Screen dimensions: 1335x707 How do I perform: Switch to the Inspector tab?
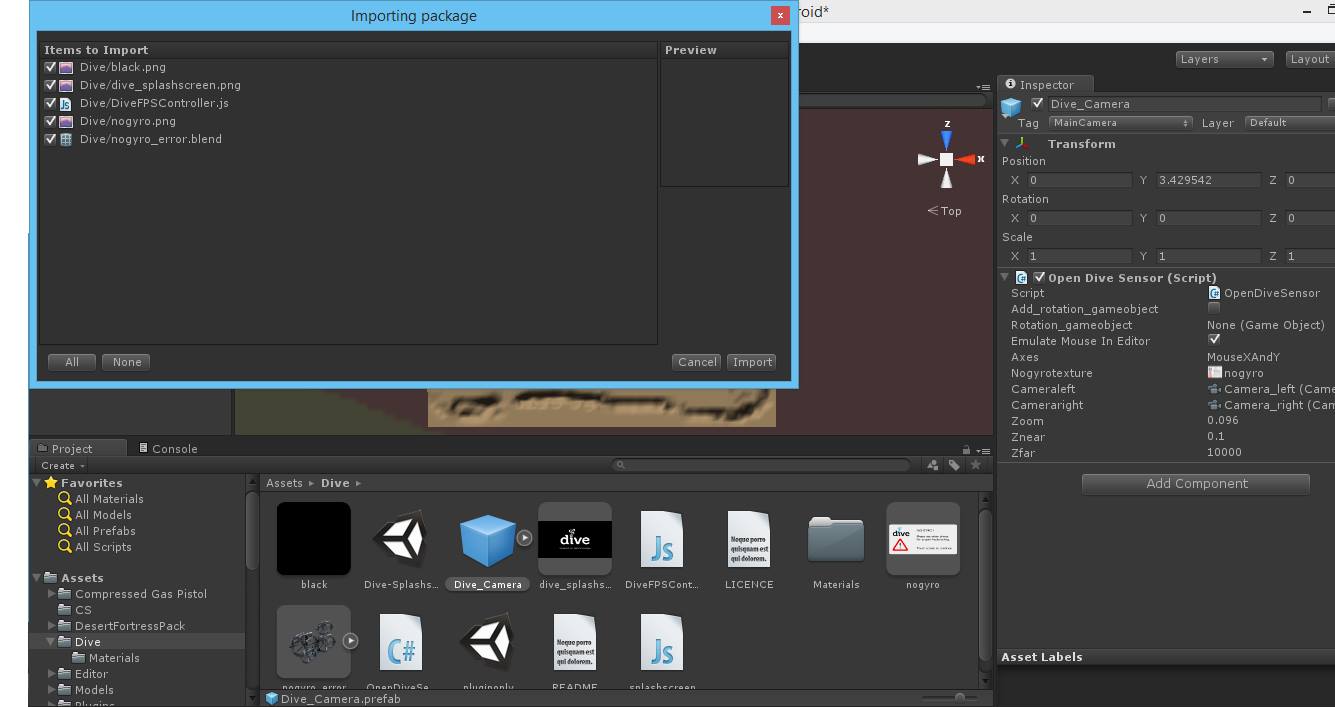coord(1046,85)
